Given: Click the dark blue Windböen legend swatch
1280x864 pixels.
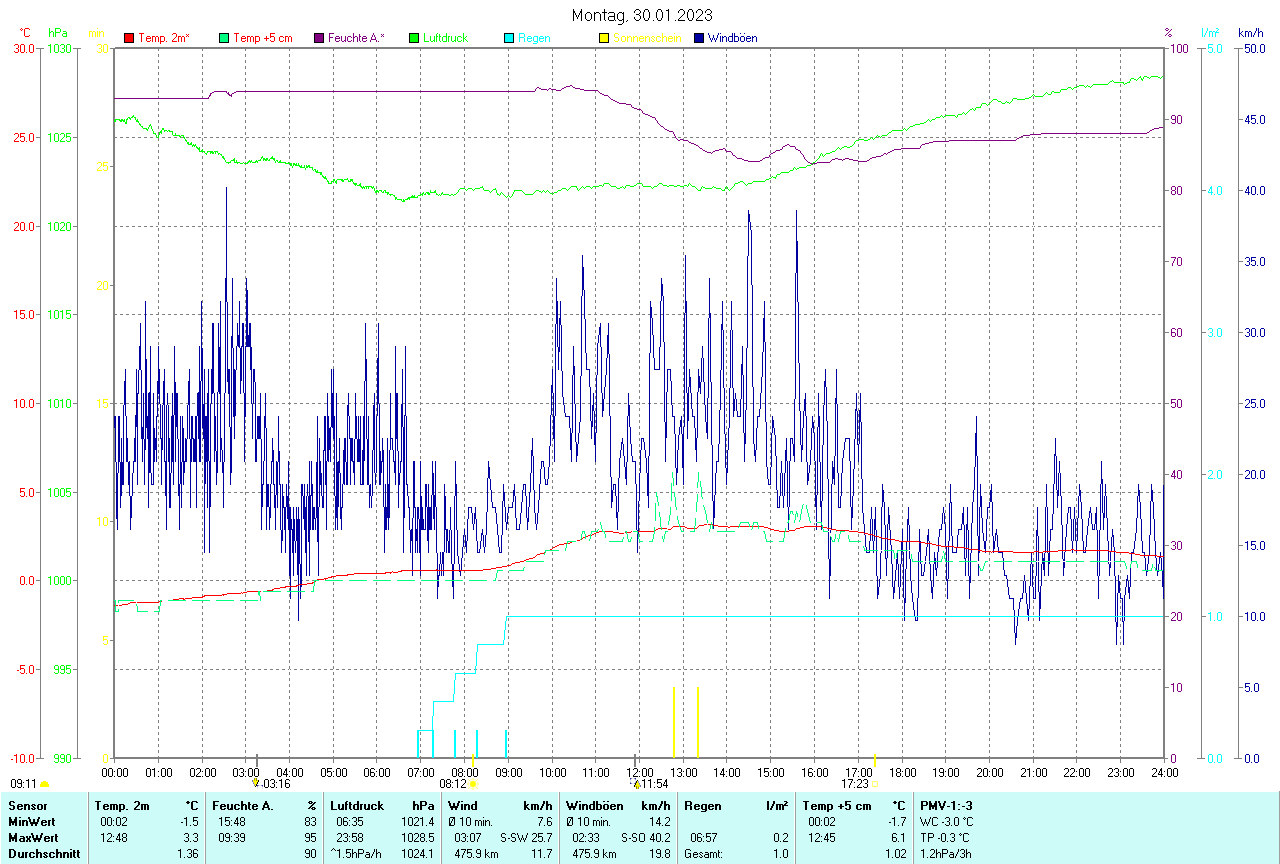Looking at the screenshot, I should pos(699,38).
